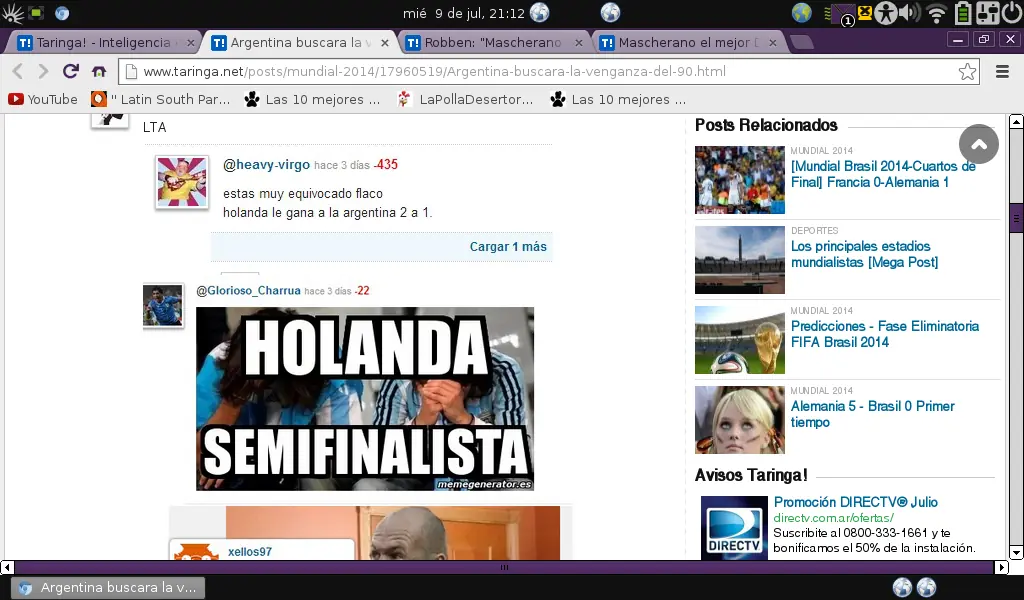Open the sunburst applications menu icon
This screenshot has height=600, width=1024.
(x=12, y=12)
